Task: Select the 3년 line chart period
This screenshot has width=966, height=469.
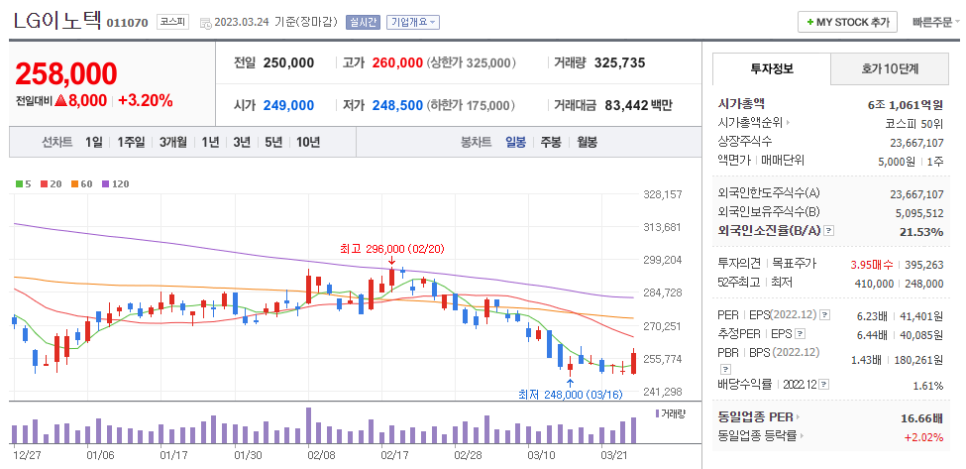Action: [242, 142]
